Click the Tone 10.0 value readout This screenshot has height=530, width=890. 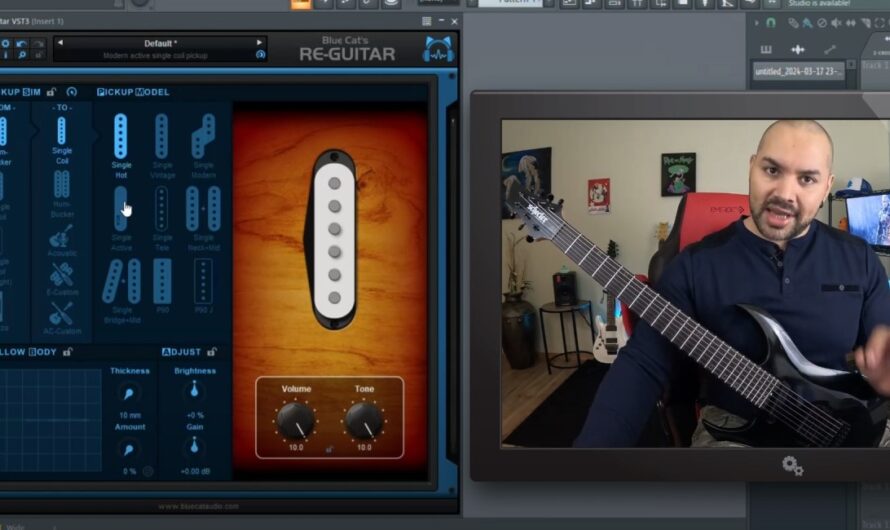364,448
